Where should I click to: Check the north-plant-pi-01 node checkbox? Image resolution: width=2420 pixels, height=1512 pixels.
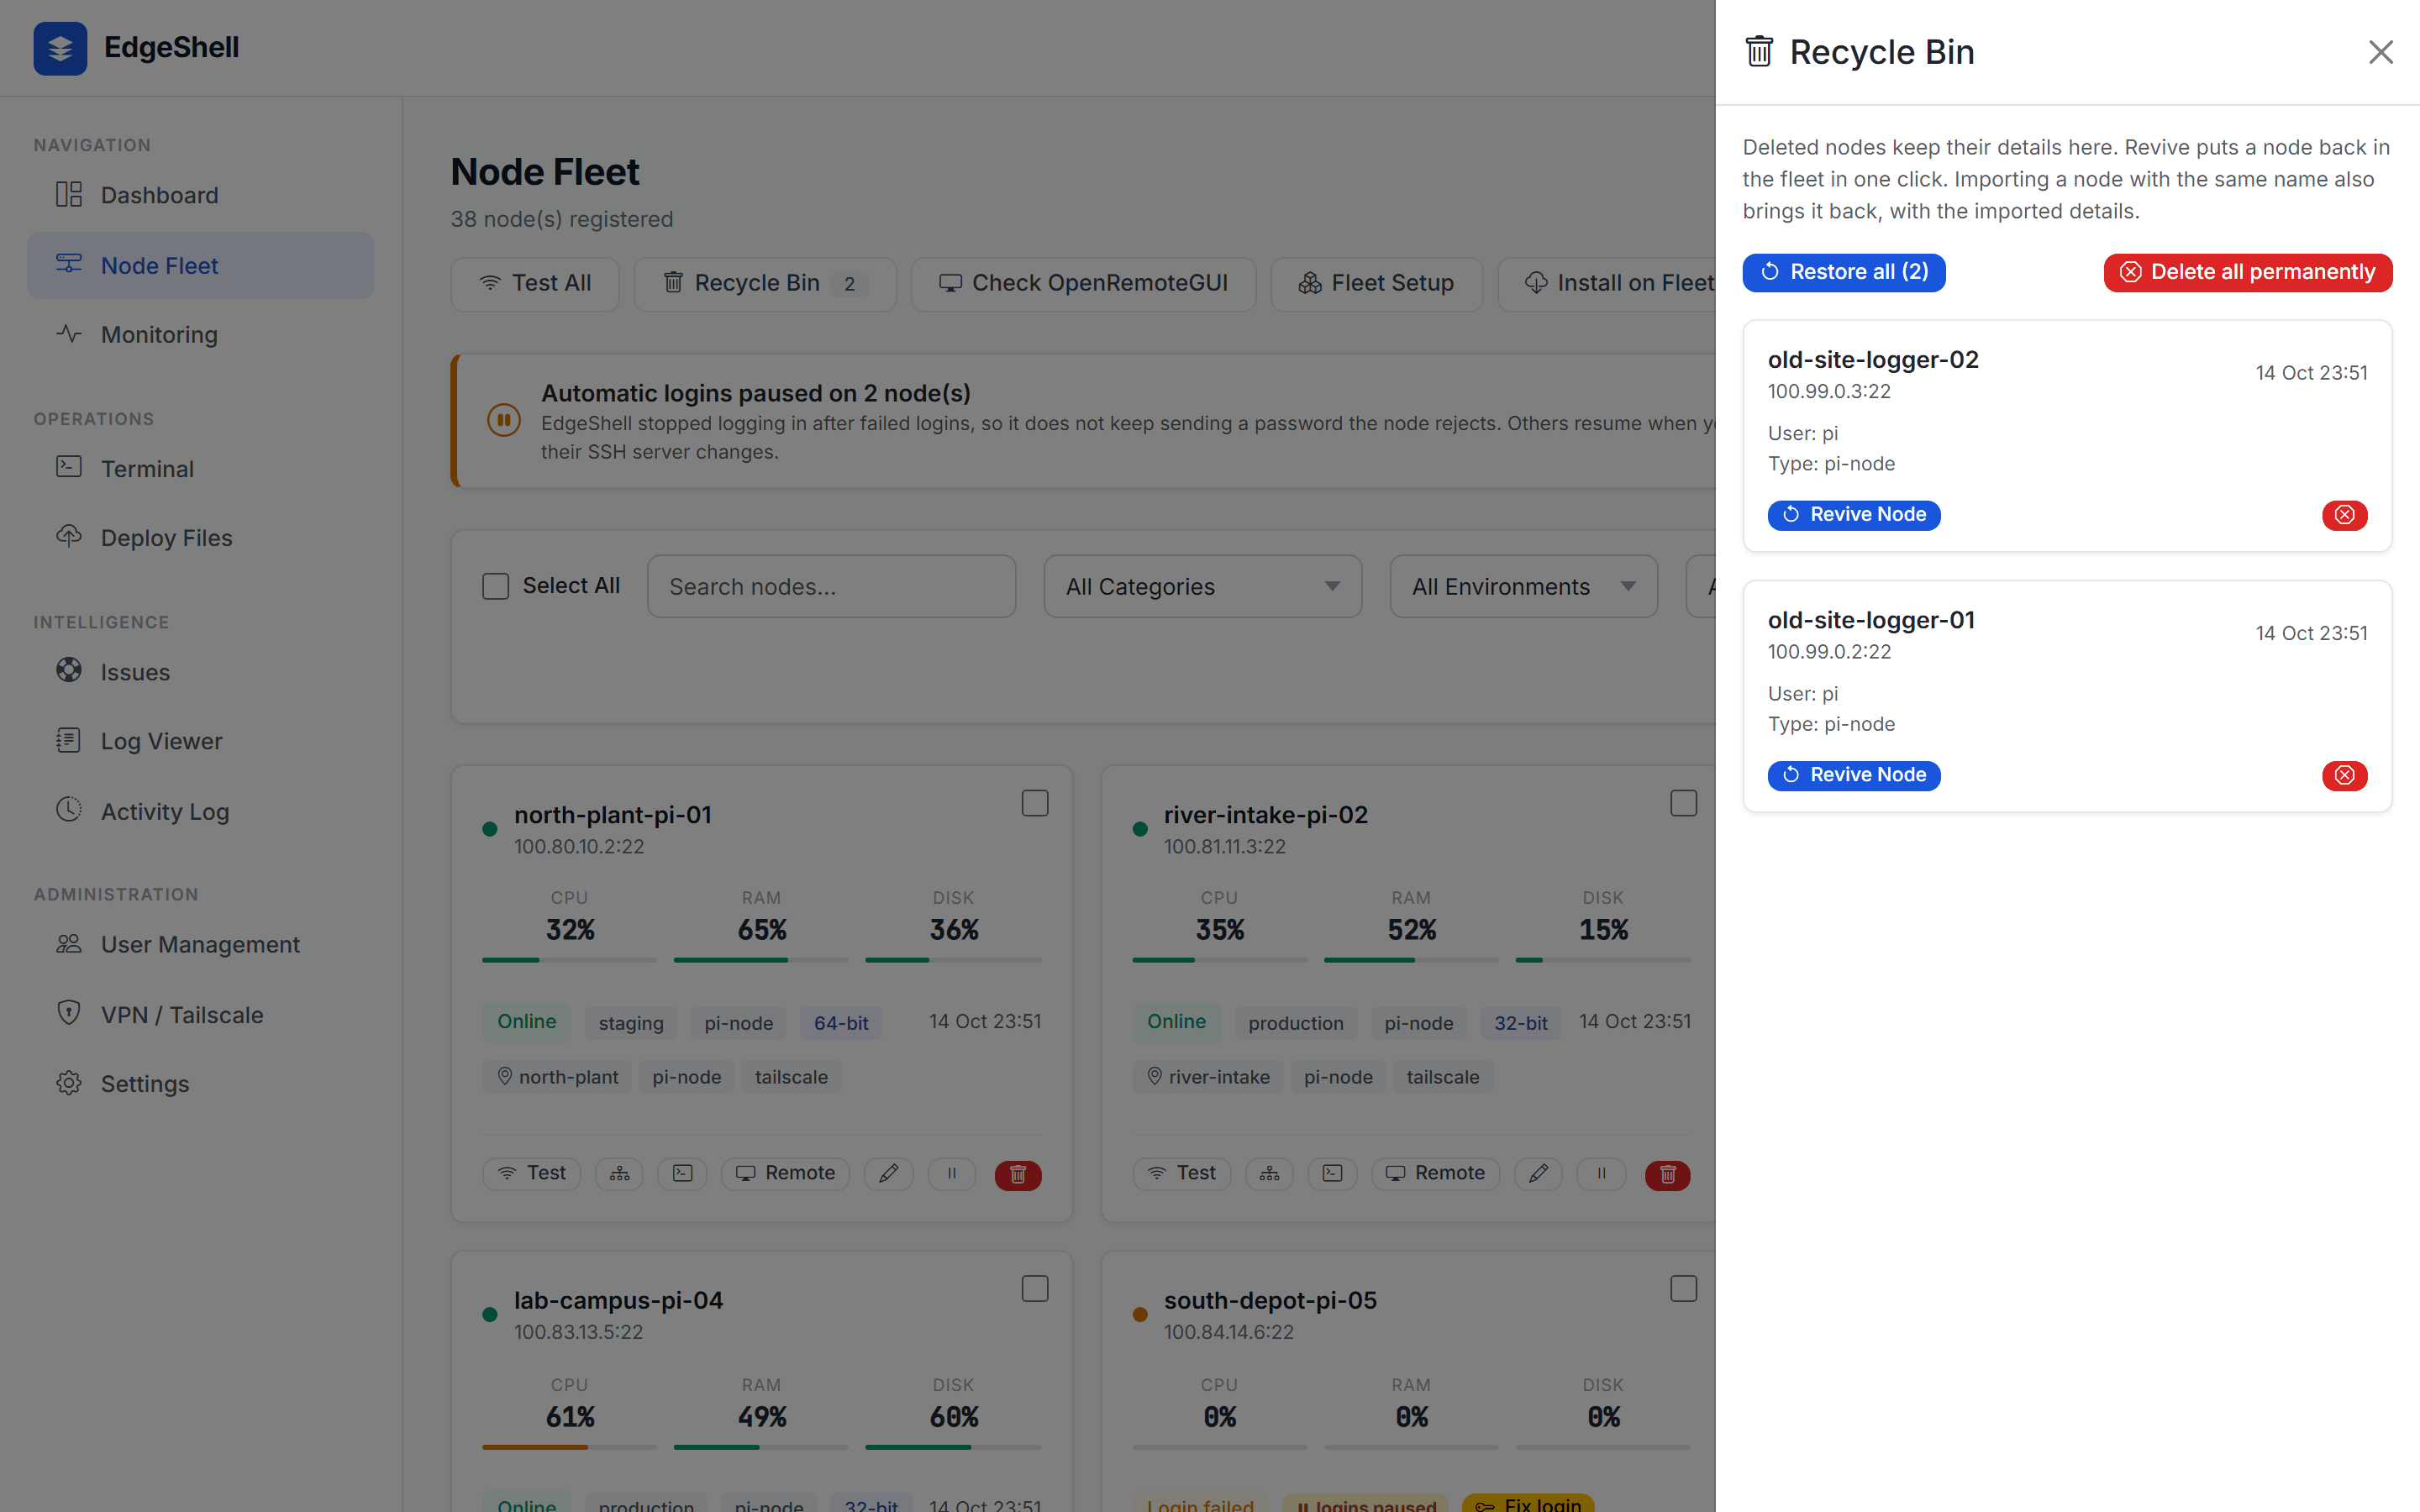coord(1035,803)
